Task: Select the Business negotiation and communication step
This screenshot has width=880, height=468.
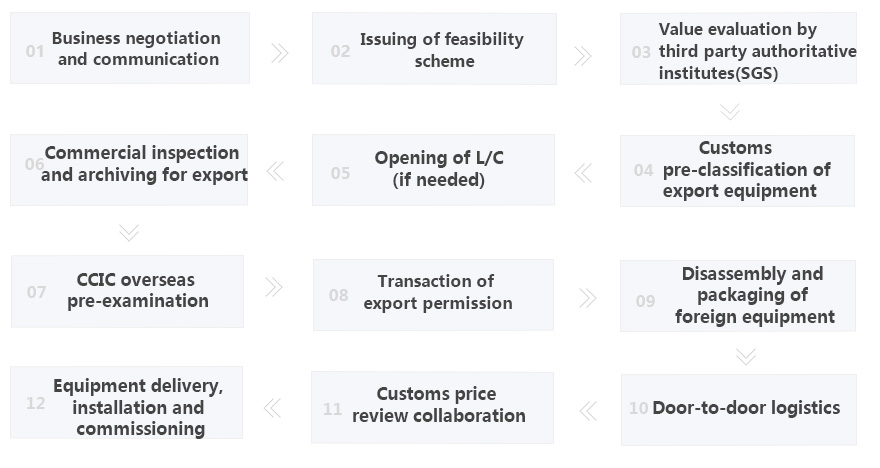Action: pyautogui.click(x=130, y=48)
